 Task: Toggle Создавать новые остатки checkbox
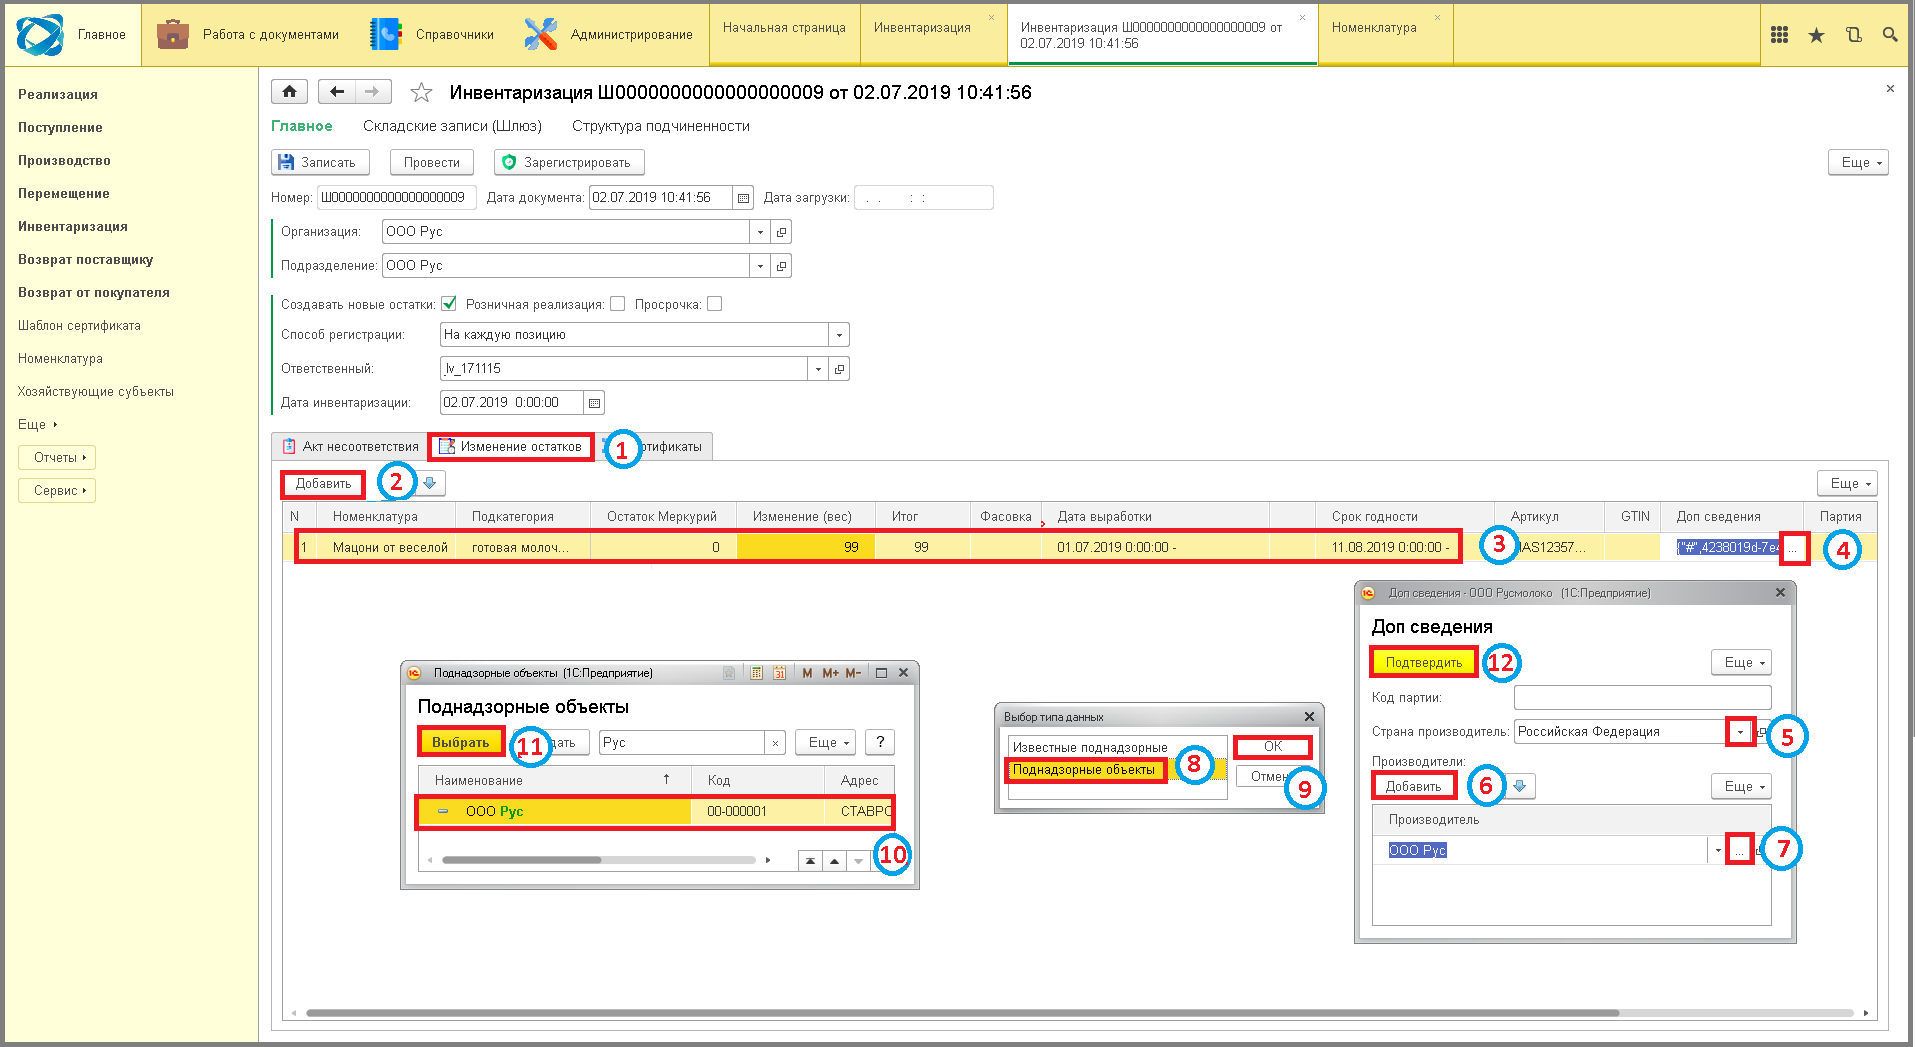click(x=449, y=304)
